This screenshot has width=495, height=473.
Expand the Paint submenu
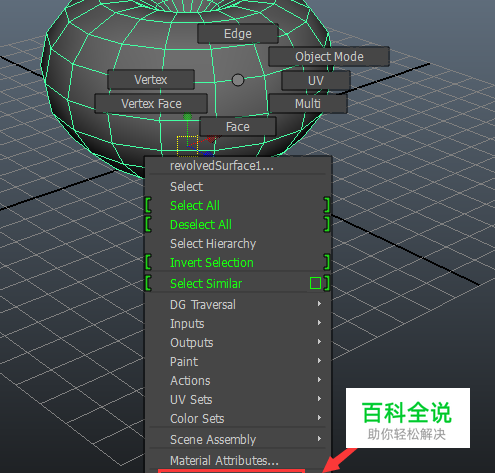click(x=238, y=361)
